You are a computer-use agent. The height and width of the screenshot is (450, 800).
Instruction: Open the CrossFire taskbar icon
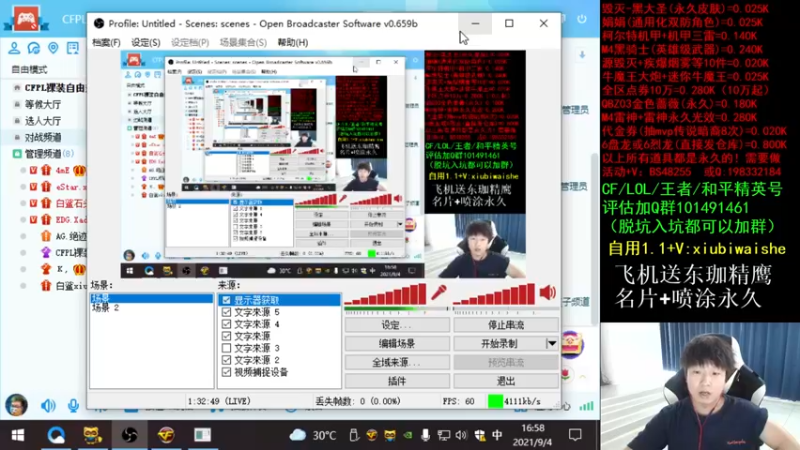pos(166,435)
